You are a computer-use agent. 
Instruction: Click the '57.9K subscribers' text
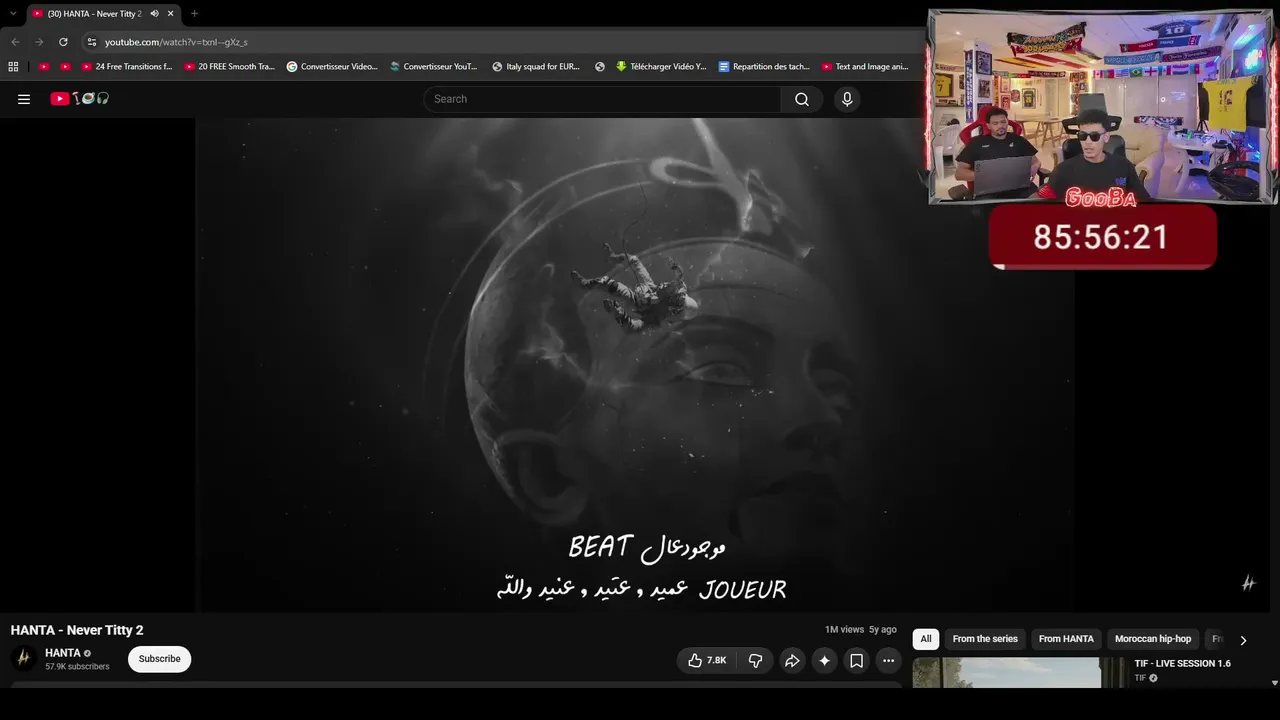pos(77,667)
